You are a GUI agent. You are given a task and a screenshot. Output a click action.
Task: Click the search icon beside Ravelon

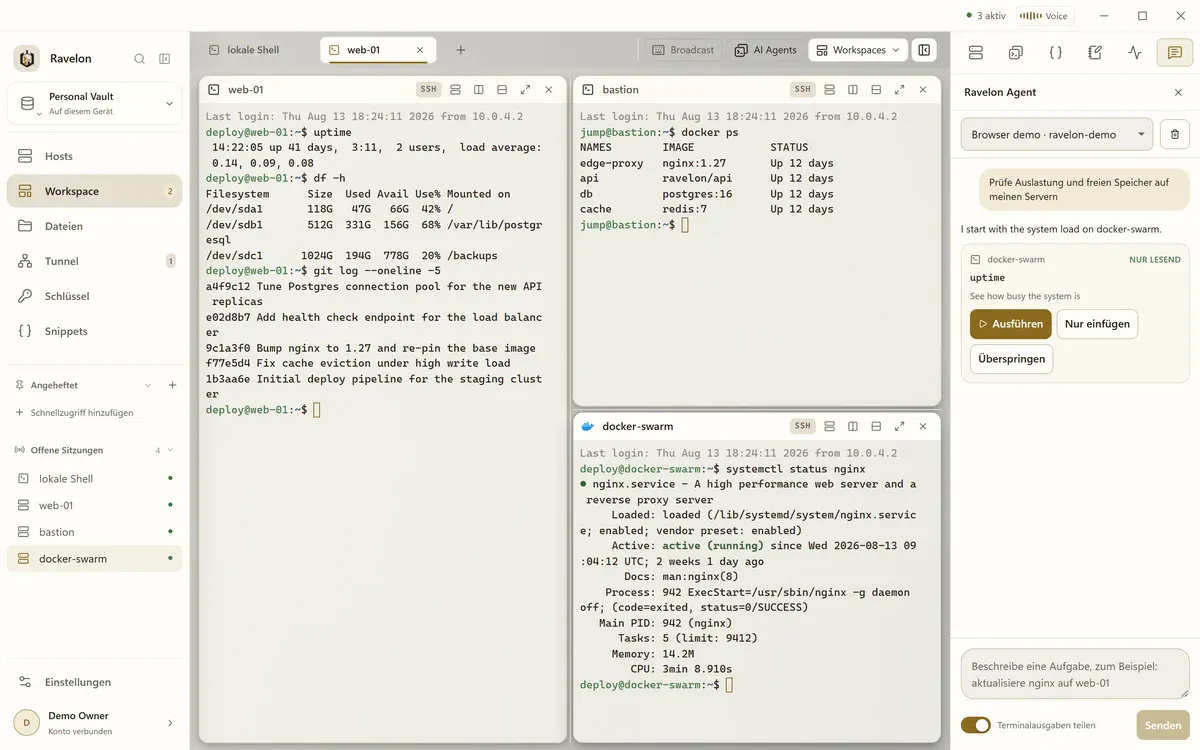(x=140, y=59)
